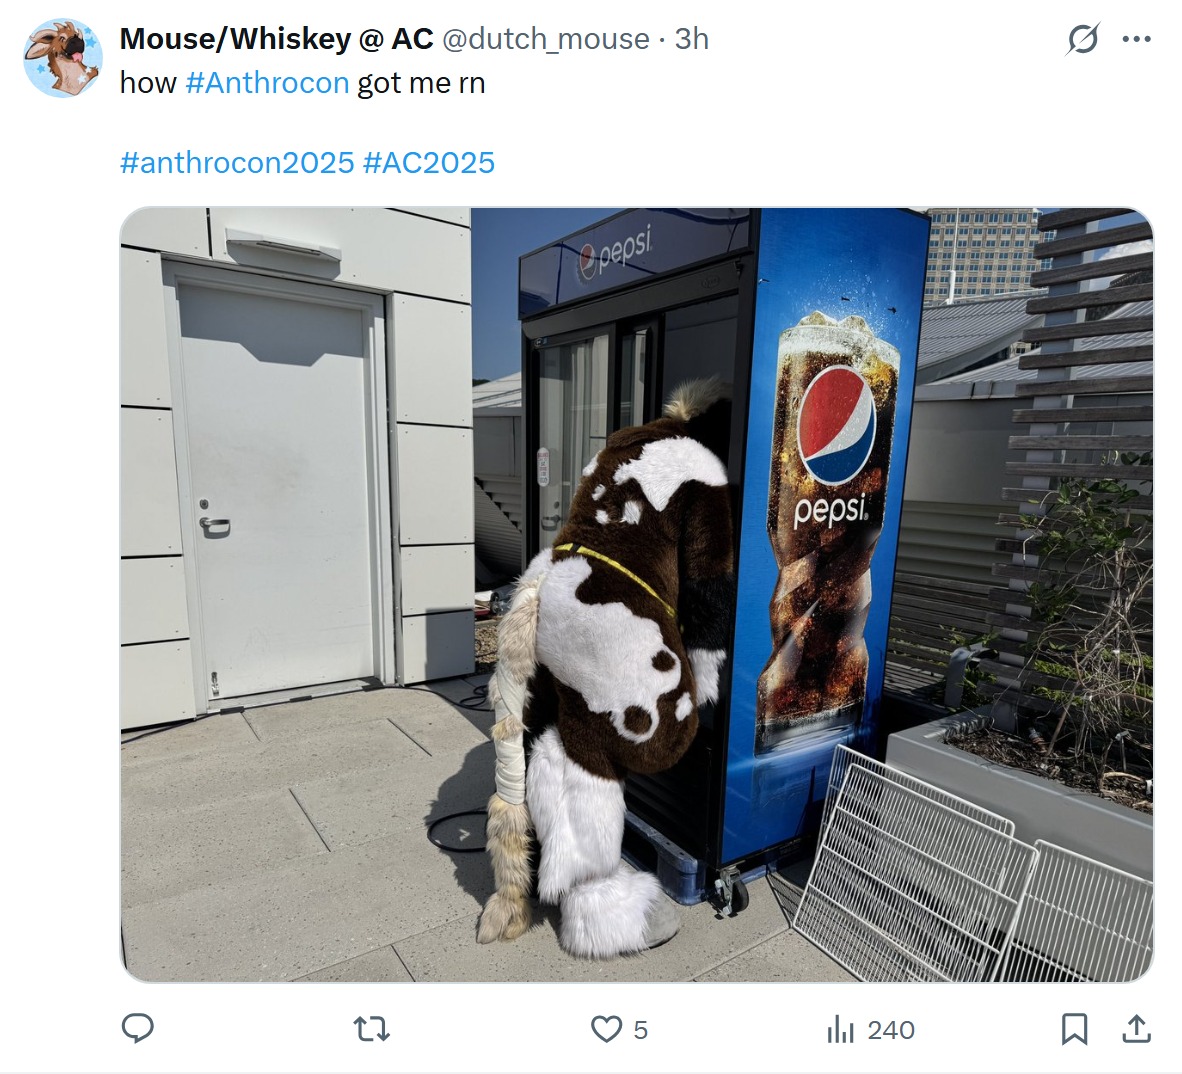Open the Pepsi fridge fursuit photo
Image resolution: width=1182 pixels, height=1074 pixels.
click(637, 595)
